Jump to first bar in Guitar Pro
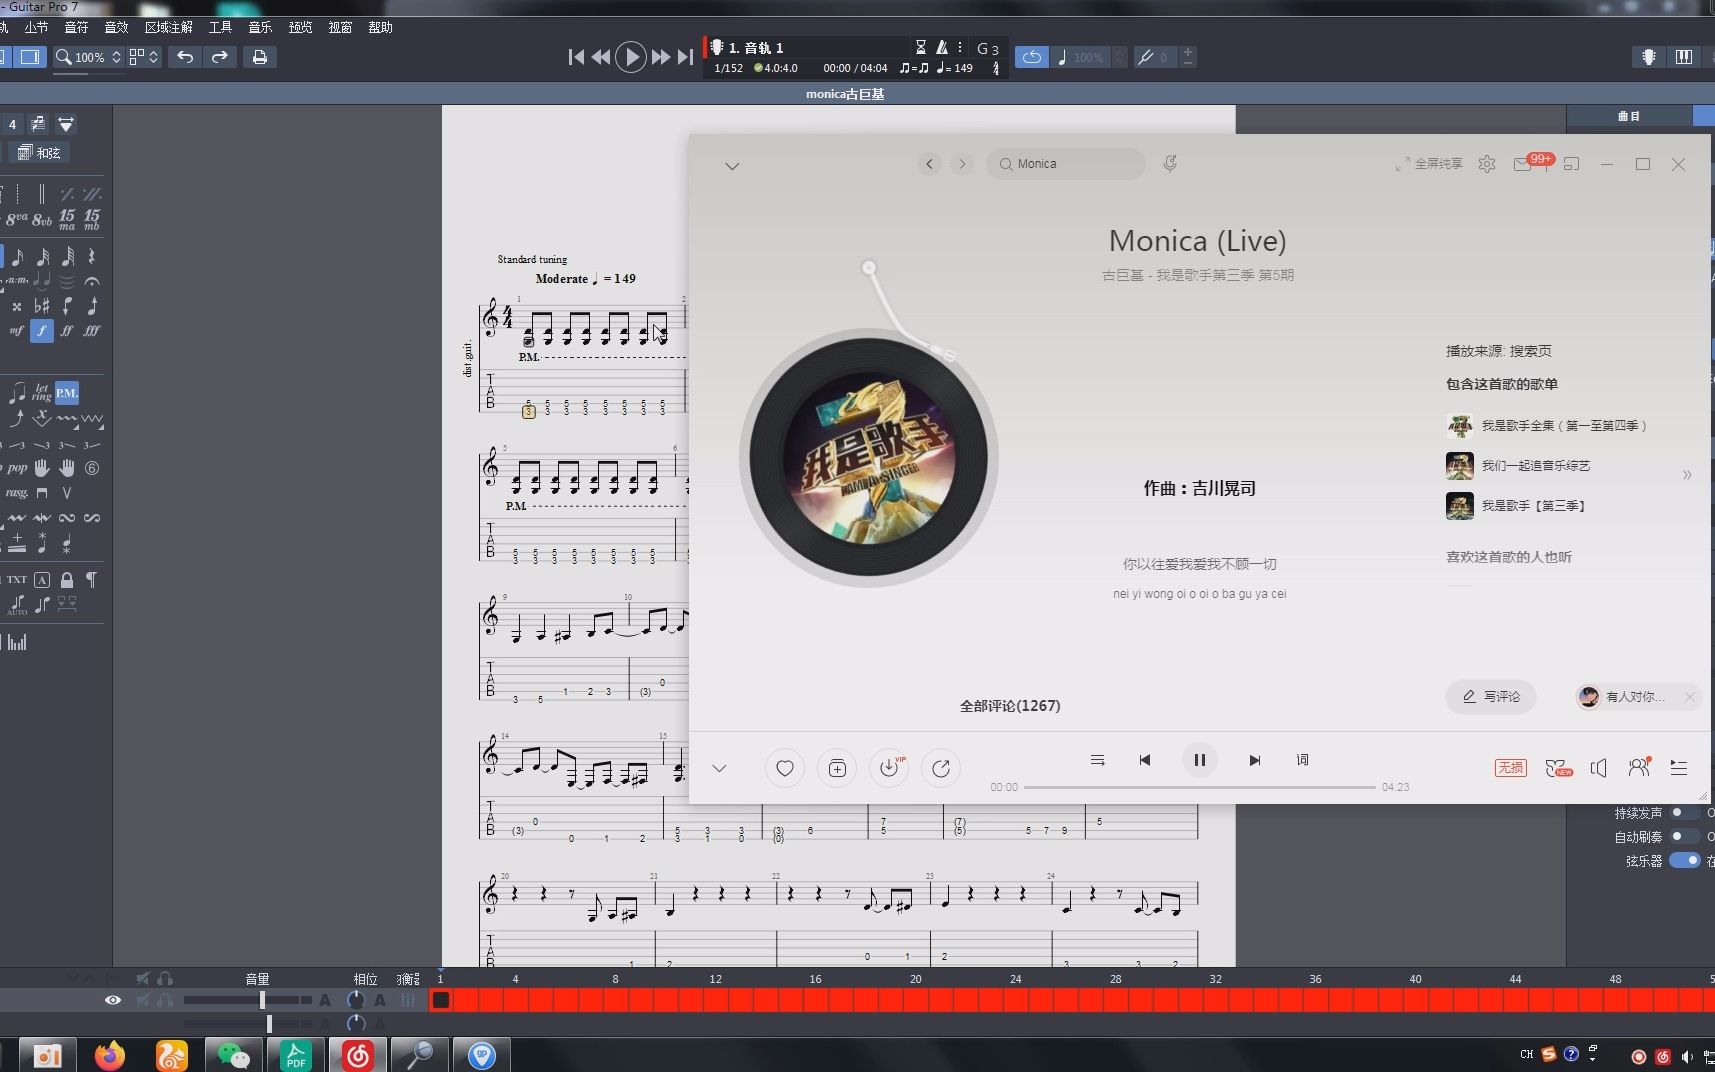This screenshot has height=1072, width=1715. click(576, 57)
